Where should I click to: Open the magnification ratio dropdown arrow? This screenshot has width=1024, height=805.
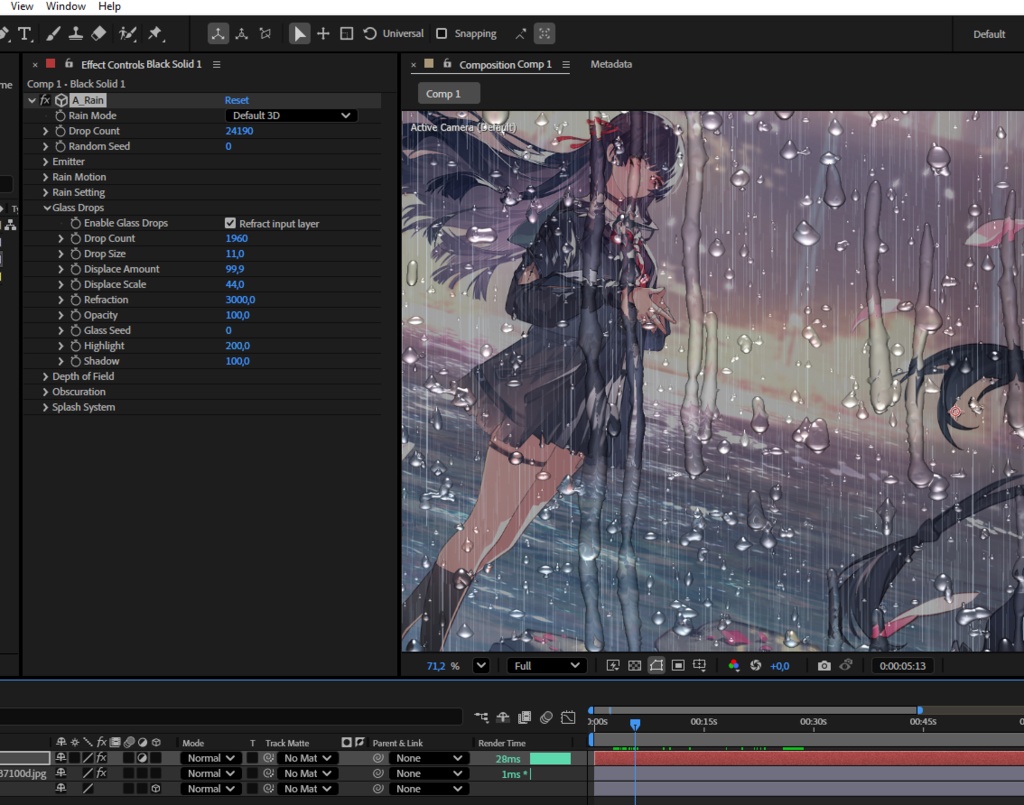[x=481, y=666]
